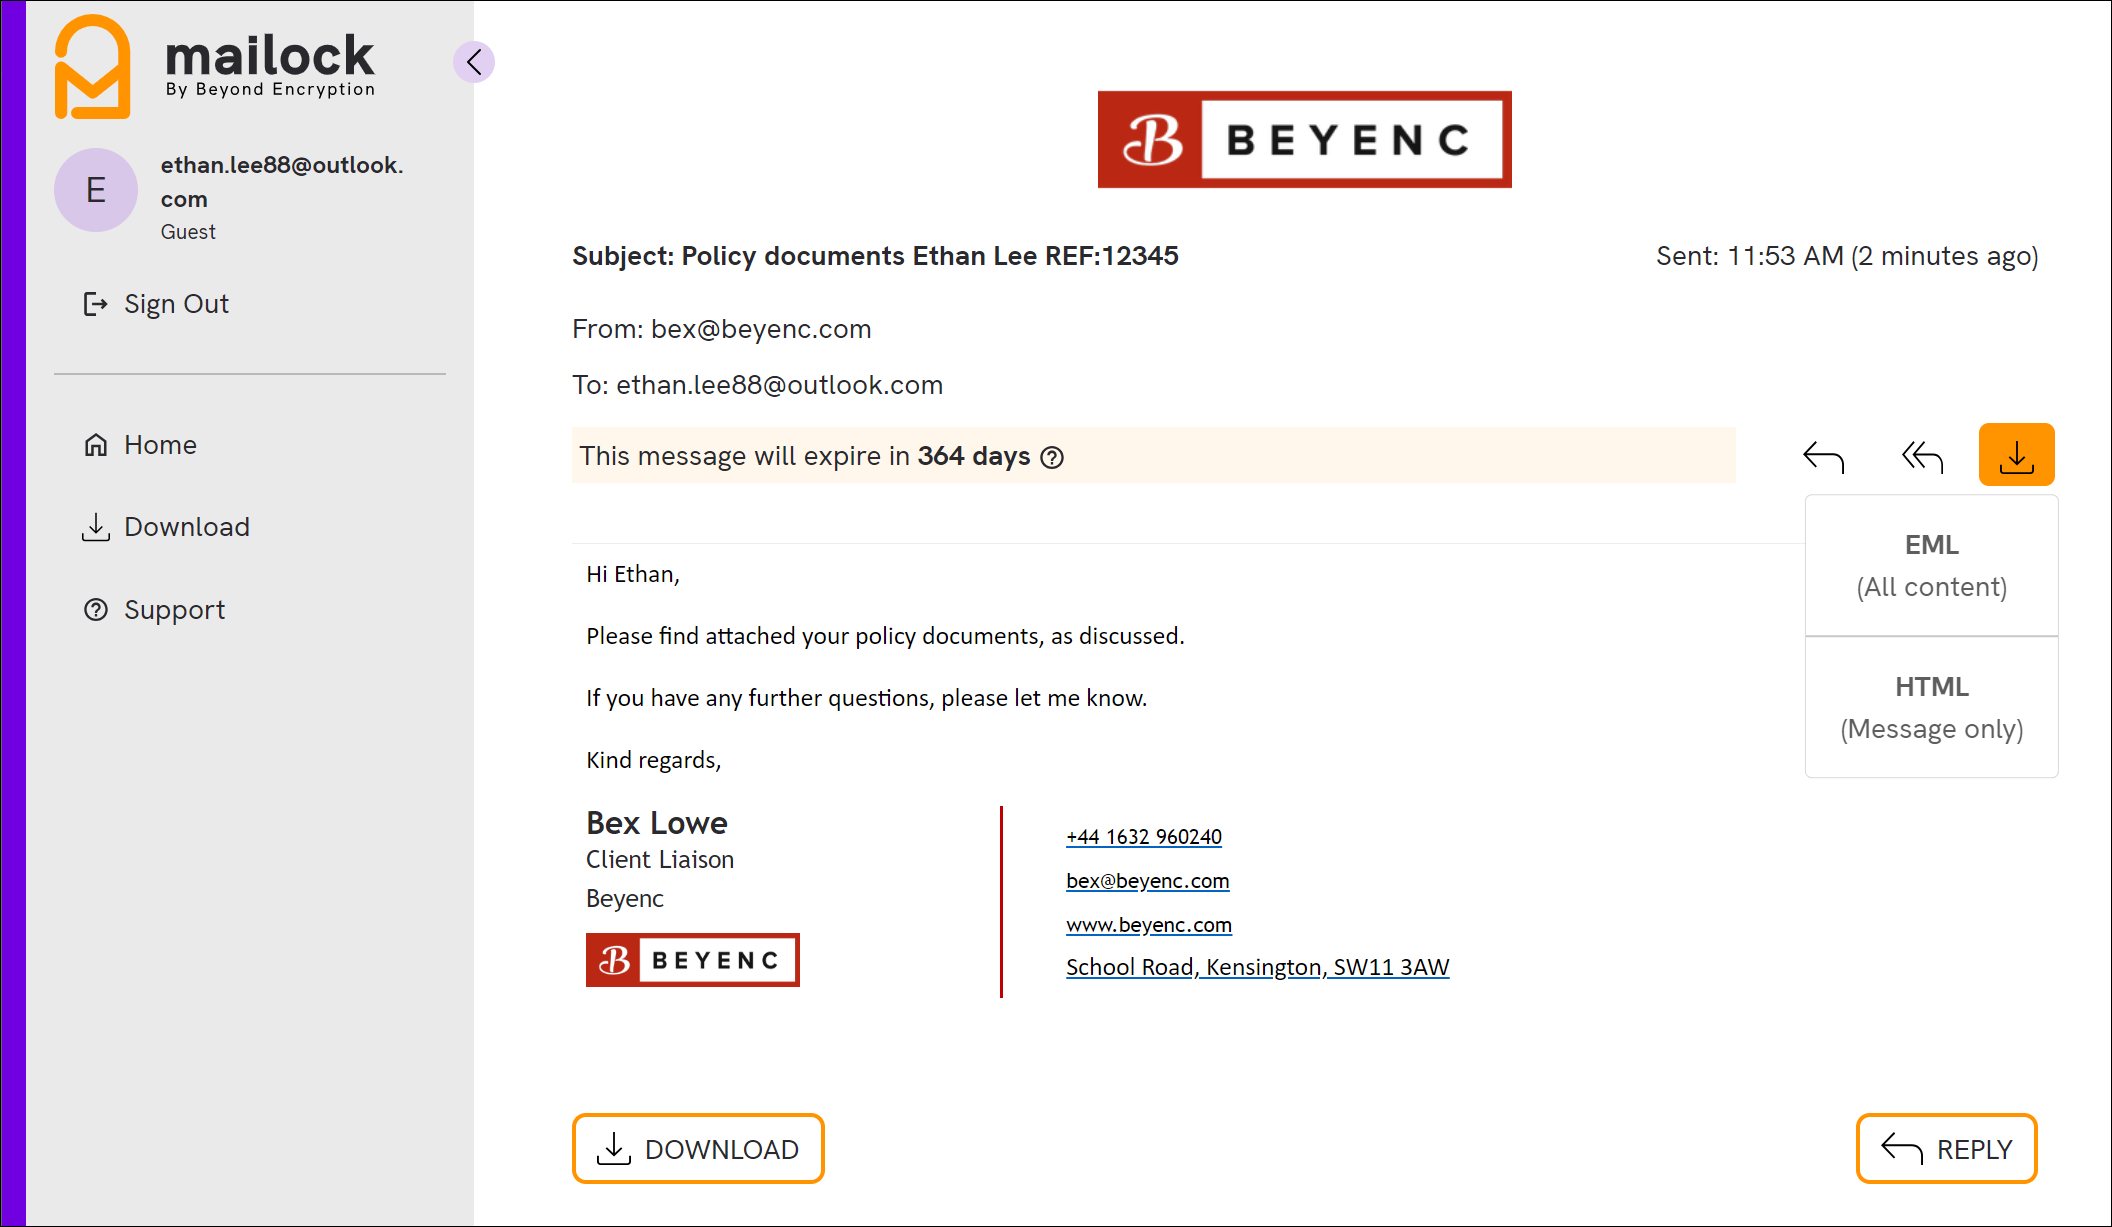This screenshot has width=2112, height=1227.
Task: Toggle the orange download dropdown button
Action: [x=2017, y=455]
